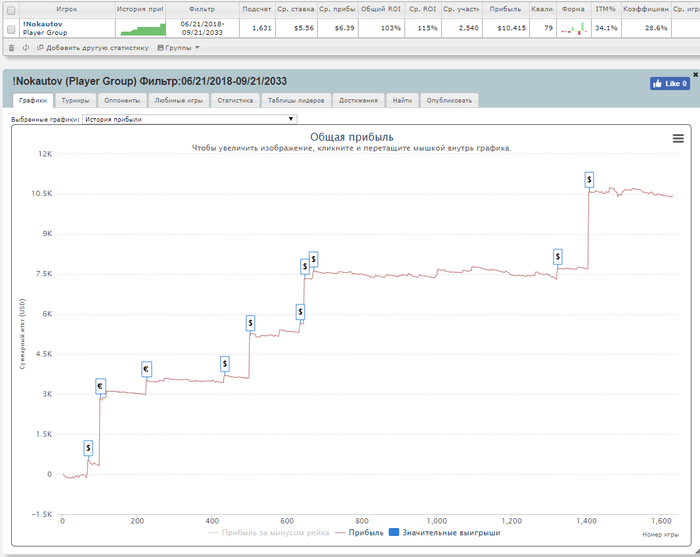Sort by the Подсчет column header
The image size is (700, 557).
pyautogui.click(x=257, y=9)
